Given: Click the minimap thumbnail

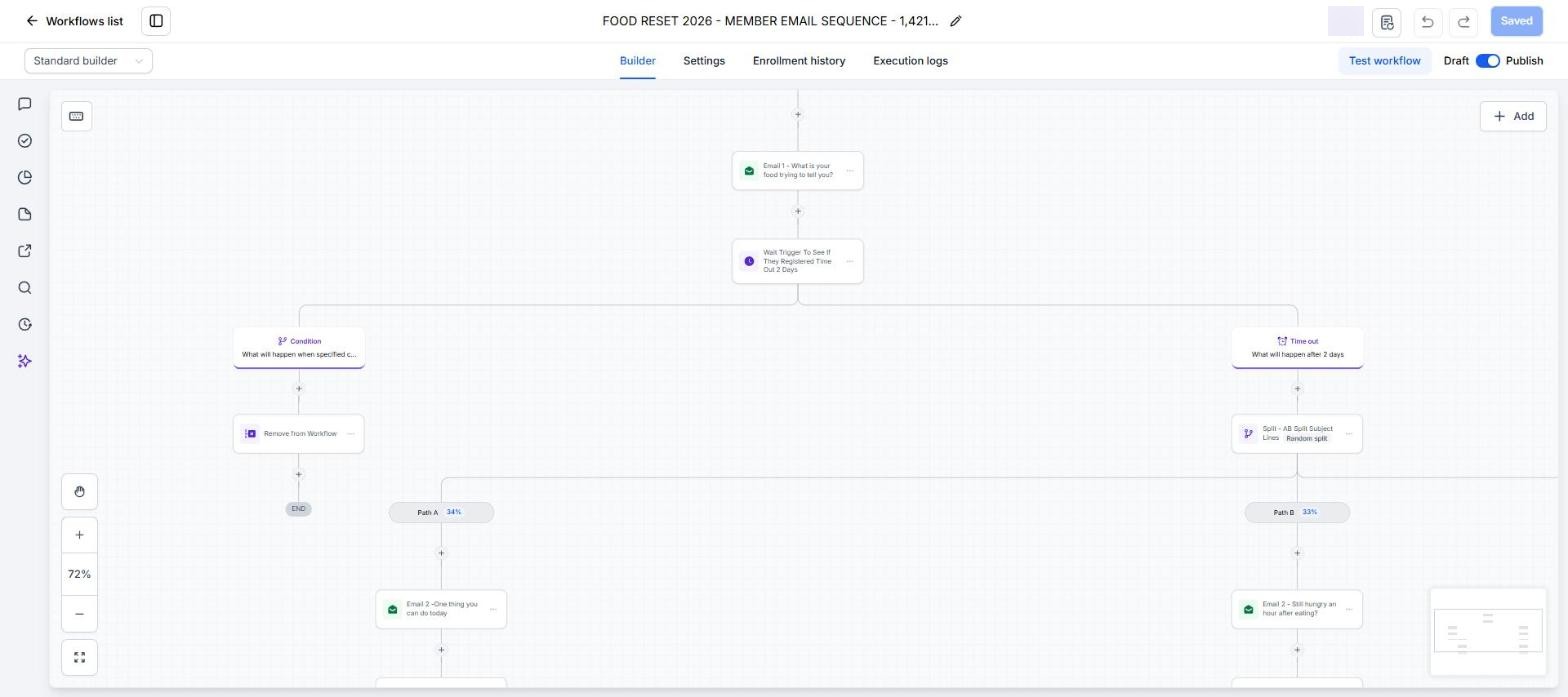Looking at the screenshot, I should tap(1488, 632).
